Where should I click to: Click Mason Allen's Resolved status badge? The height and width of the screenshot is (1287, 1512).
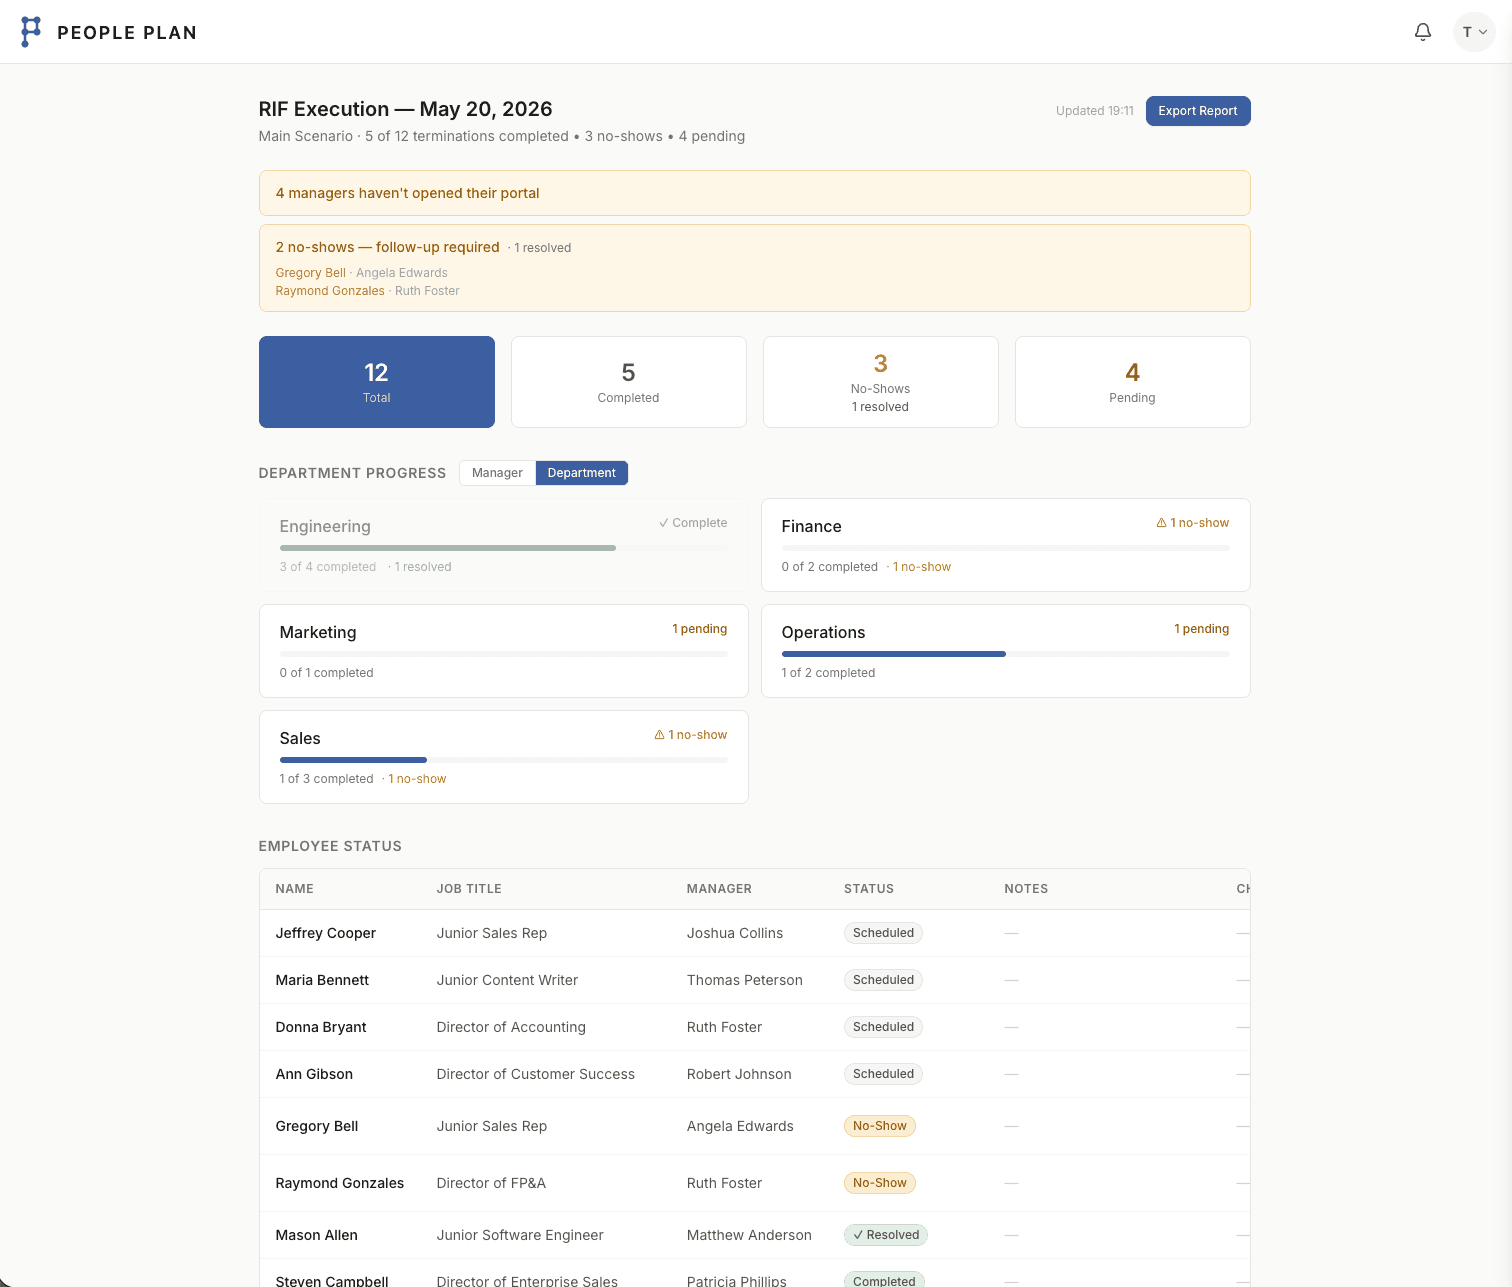pos(886,1235)
